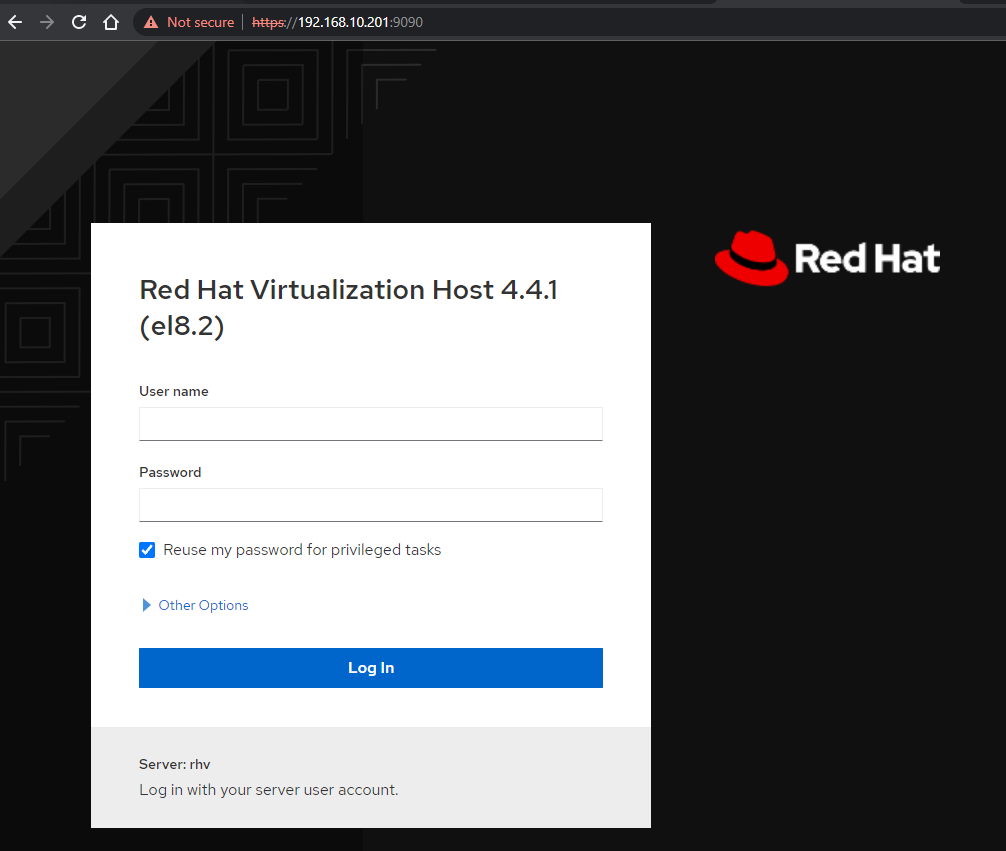Image resolution: width=1006 pixels, height=851 pixels.
Task: Click the red security warning triangle icon
Action: pos(151,22)
